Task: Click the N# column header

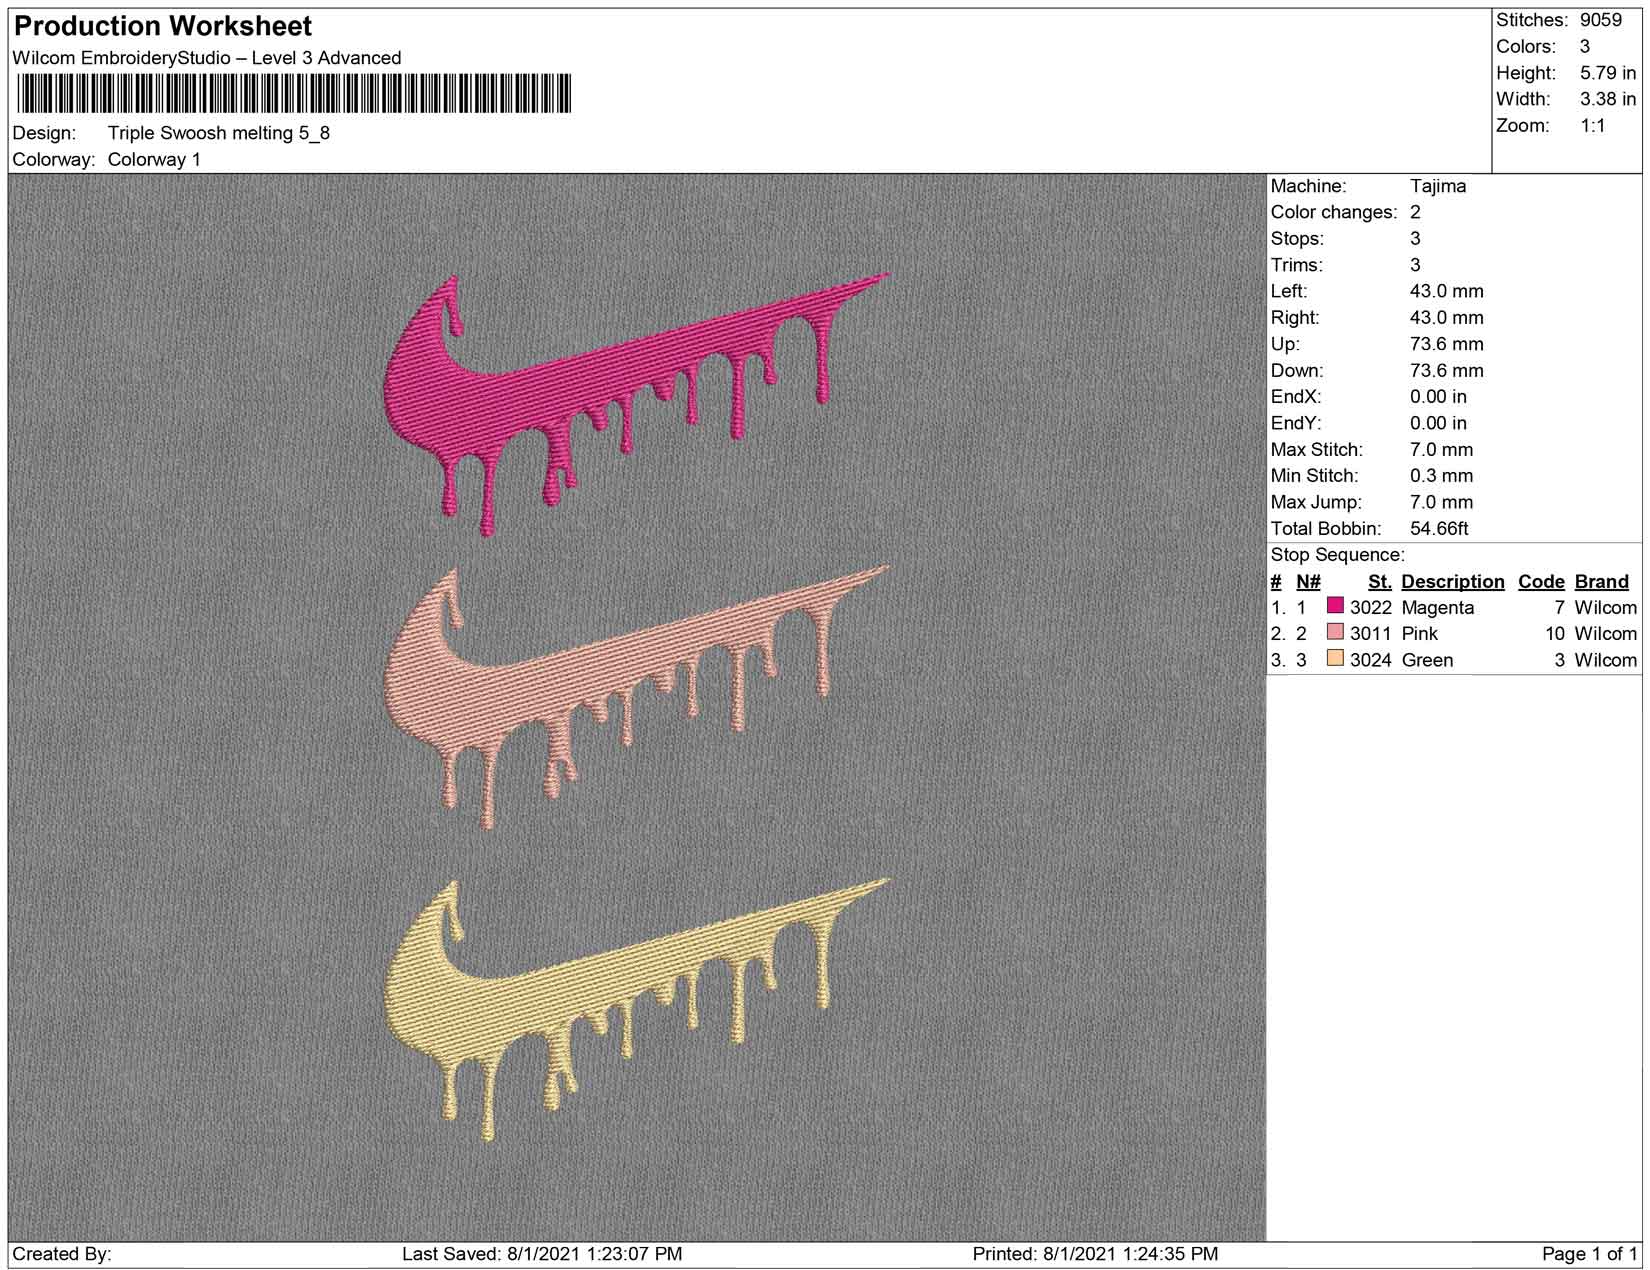Action: (x=1308, y=581)
